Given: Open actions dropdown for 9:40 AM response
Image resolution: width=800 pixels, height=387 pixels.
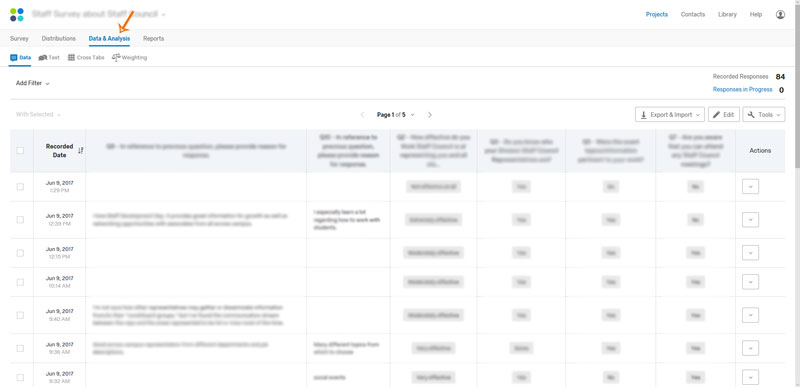Looking at the screenshot, I should coord(750,315).
